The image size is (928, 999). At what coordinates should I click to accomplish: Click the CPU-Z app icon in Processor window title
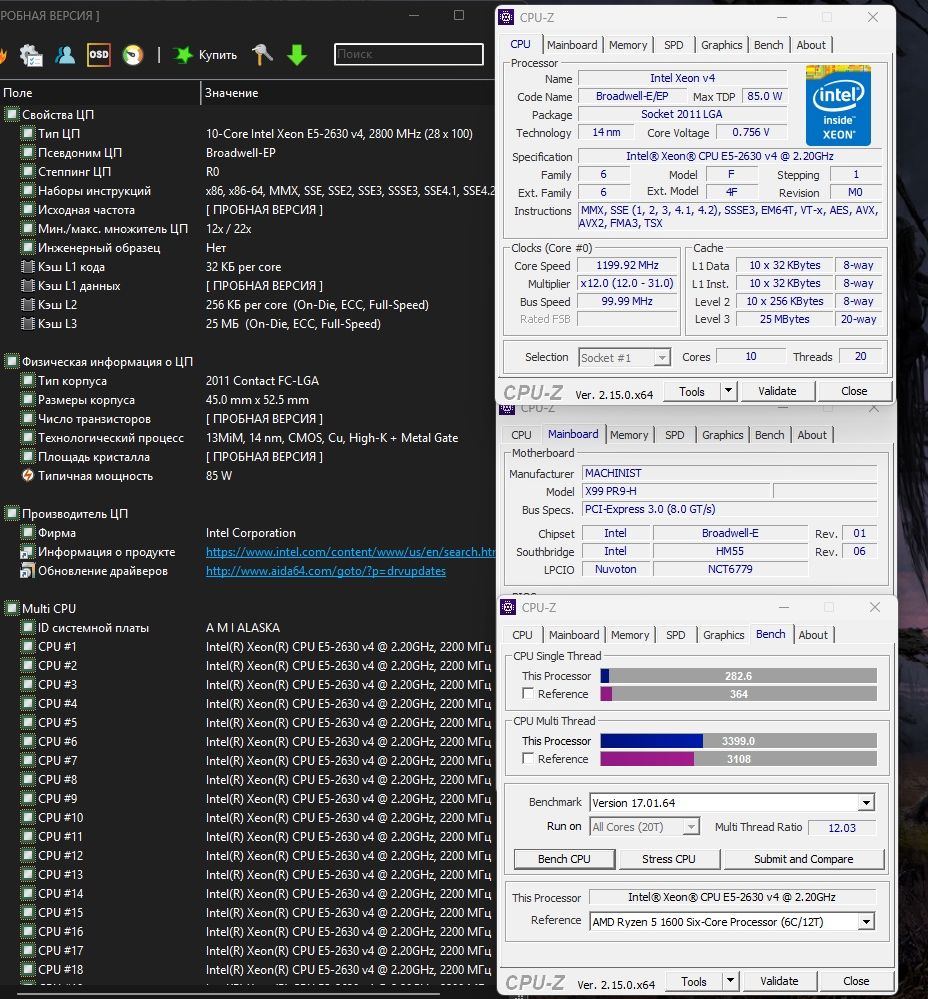tap(506, 17)
